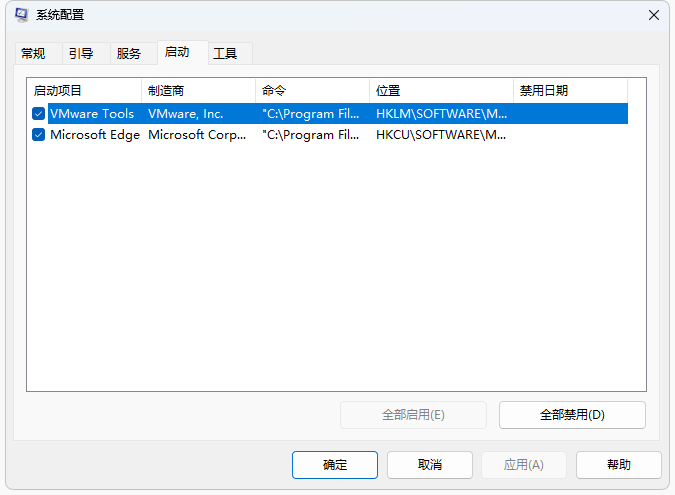This screenshot has width=675, height=495.
Task: Confirm with the 确定 button
Action: point(335,465)
